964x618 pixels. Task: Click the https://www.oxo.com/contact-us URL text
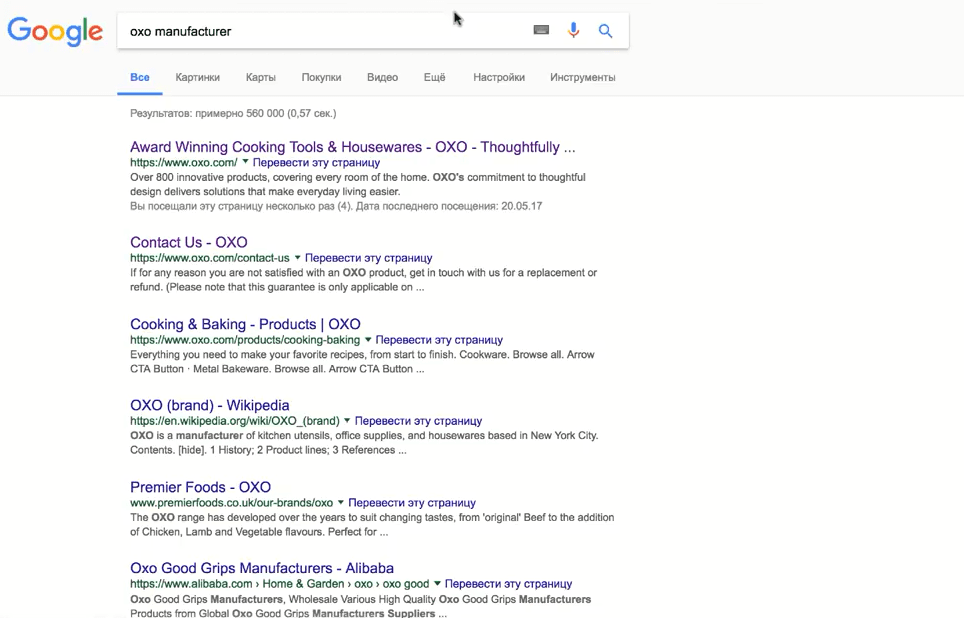[x=210, y=258]
